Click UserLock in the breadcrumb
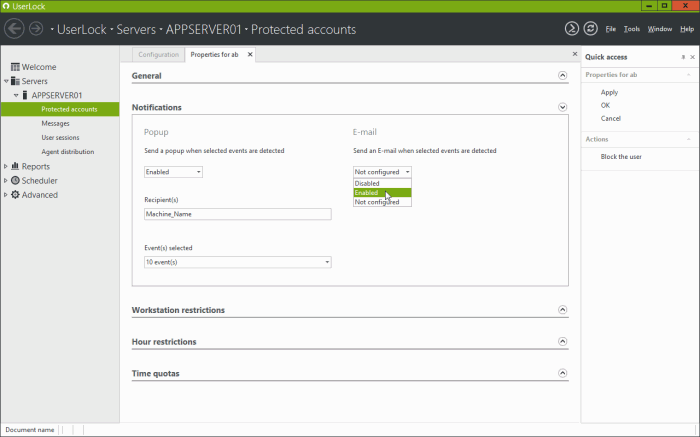Viewport: 700px width, 437px height. click(x=82, y=29)
